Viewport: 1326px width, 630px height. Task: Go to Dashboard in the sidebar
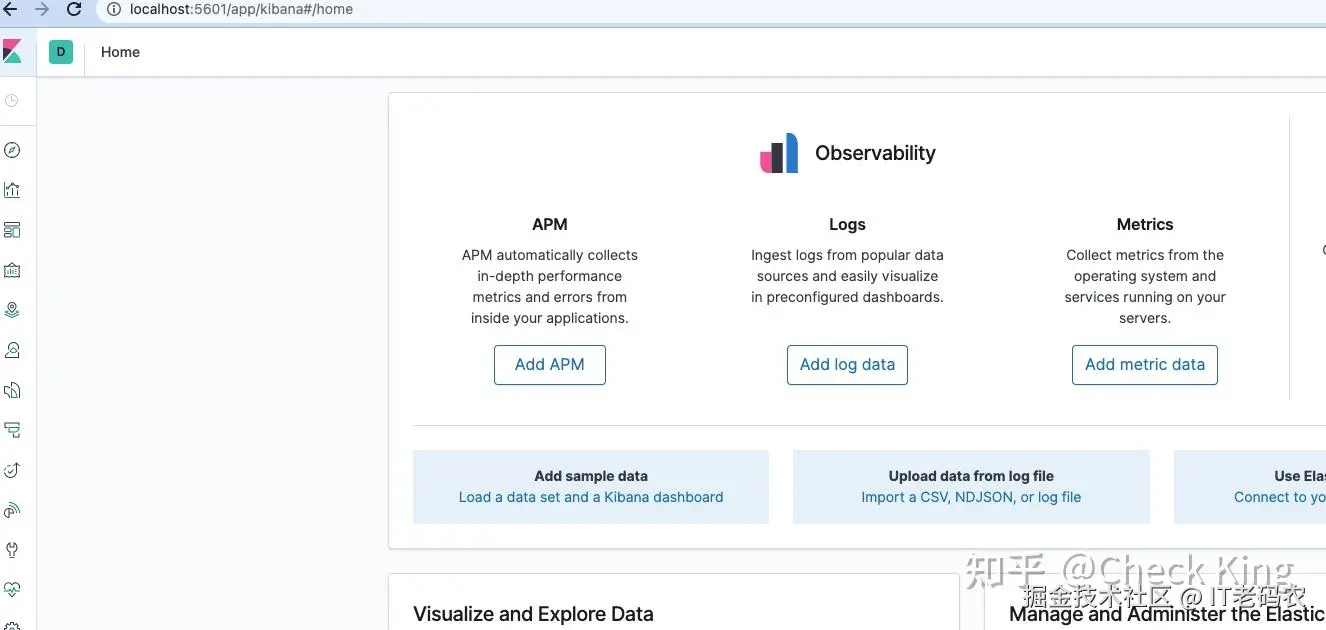[x=12, y=230]
